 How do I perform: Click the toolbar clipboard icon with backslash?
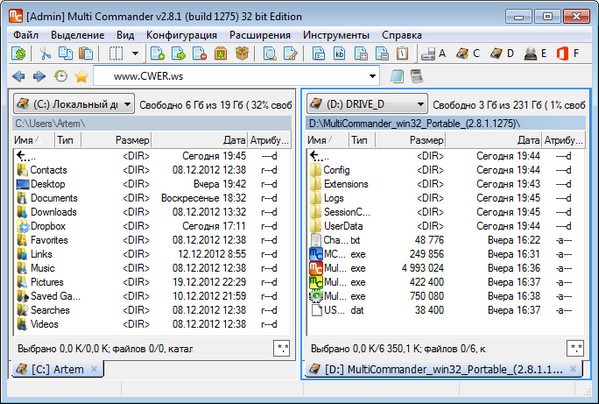coord(402,53)
